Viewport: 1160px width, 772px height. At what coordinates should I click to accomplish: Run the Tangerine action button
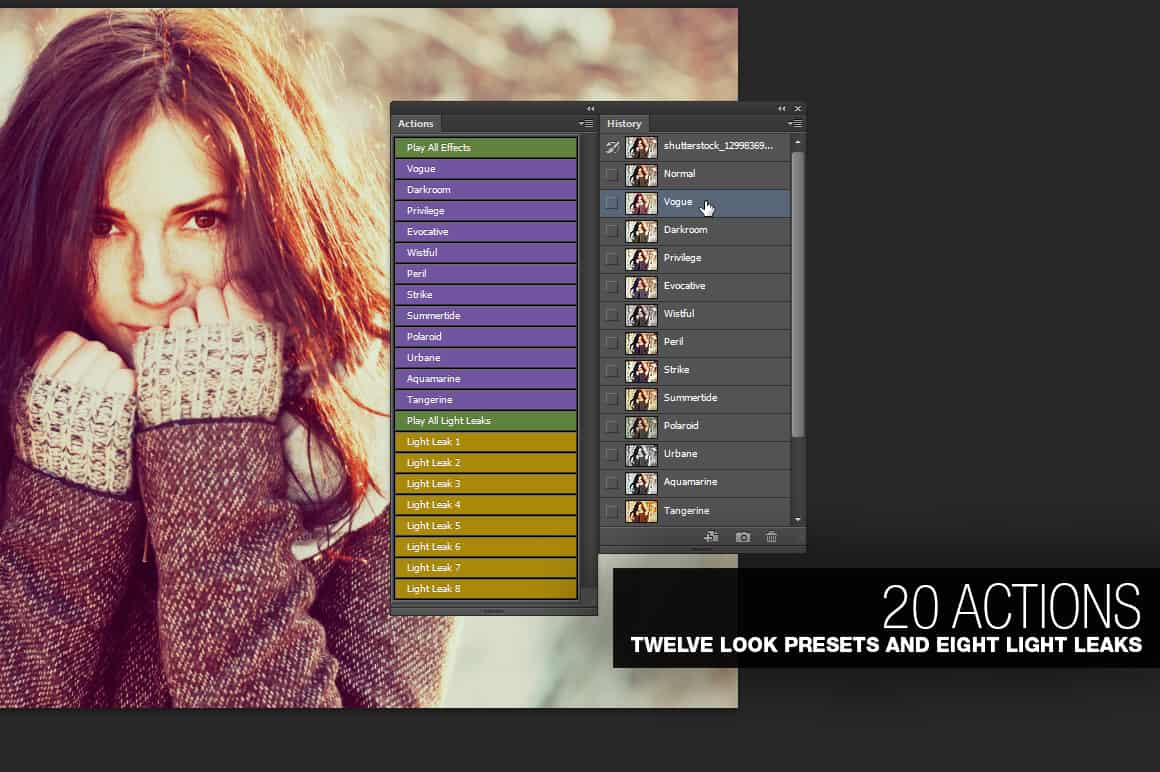[x=485, y=399]
